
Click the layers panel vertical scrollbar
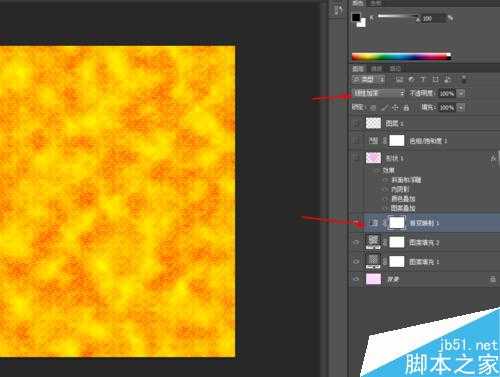(498, 157)
